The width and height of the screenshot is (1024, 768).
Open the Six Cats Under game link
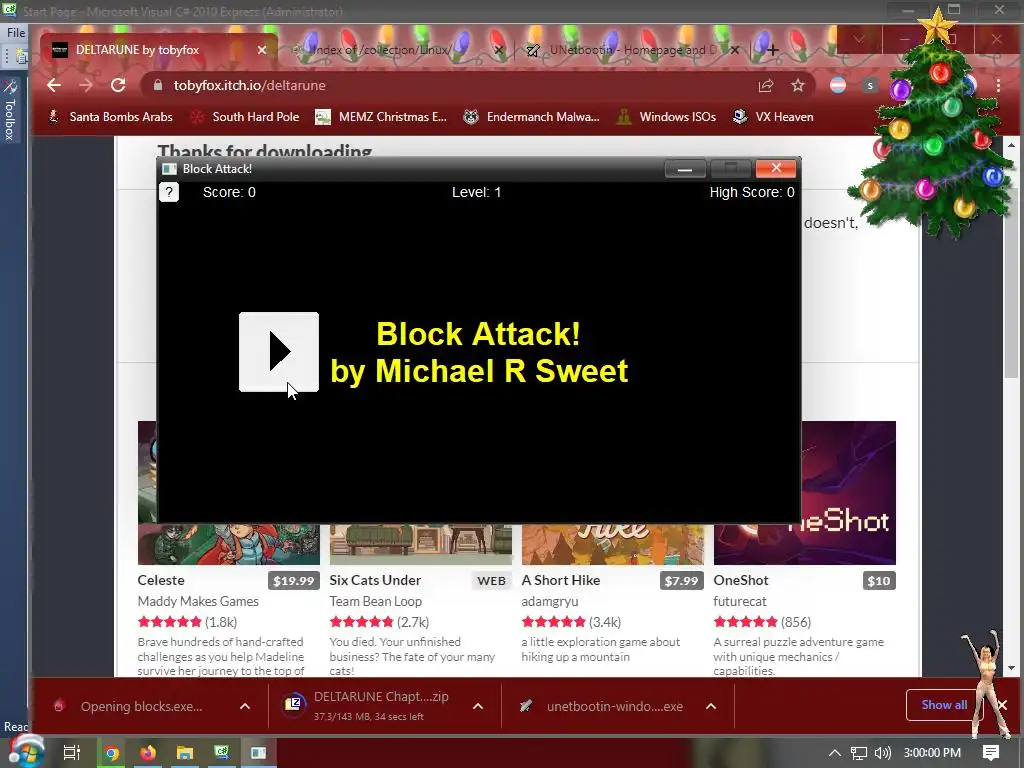coord(376,580)
